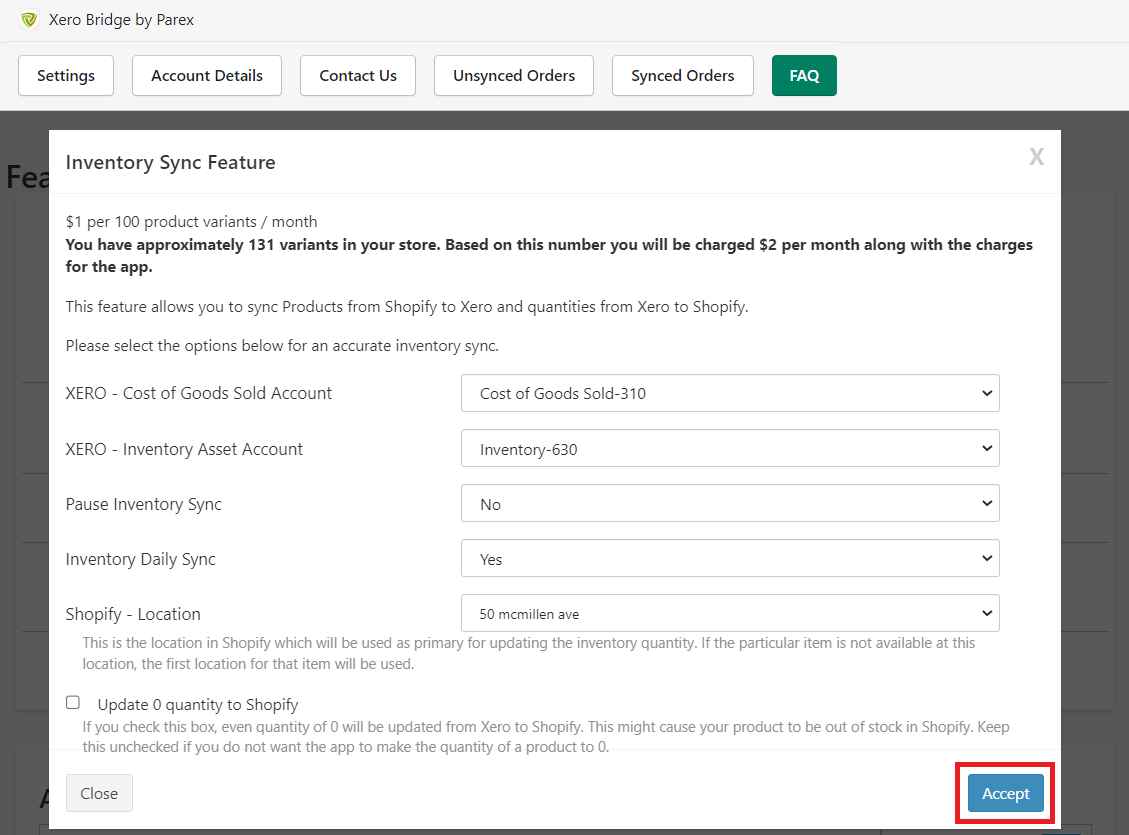
Task: Close the Inventory Sync popup
Action: [x=99, y=792]
